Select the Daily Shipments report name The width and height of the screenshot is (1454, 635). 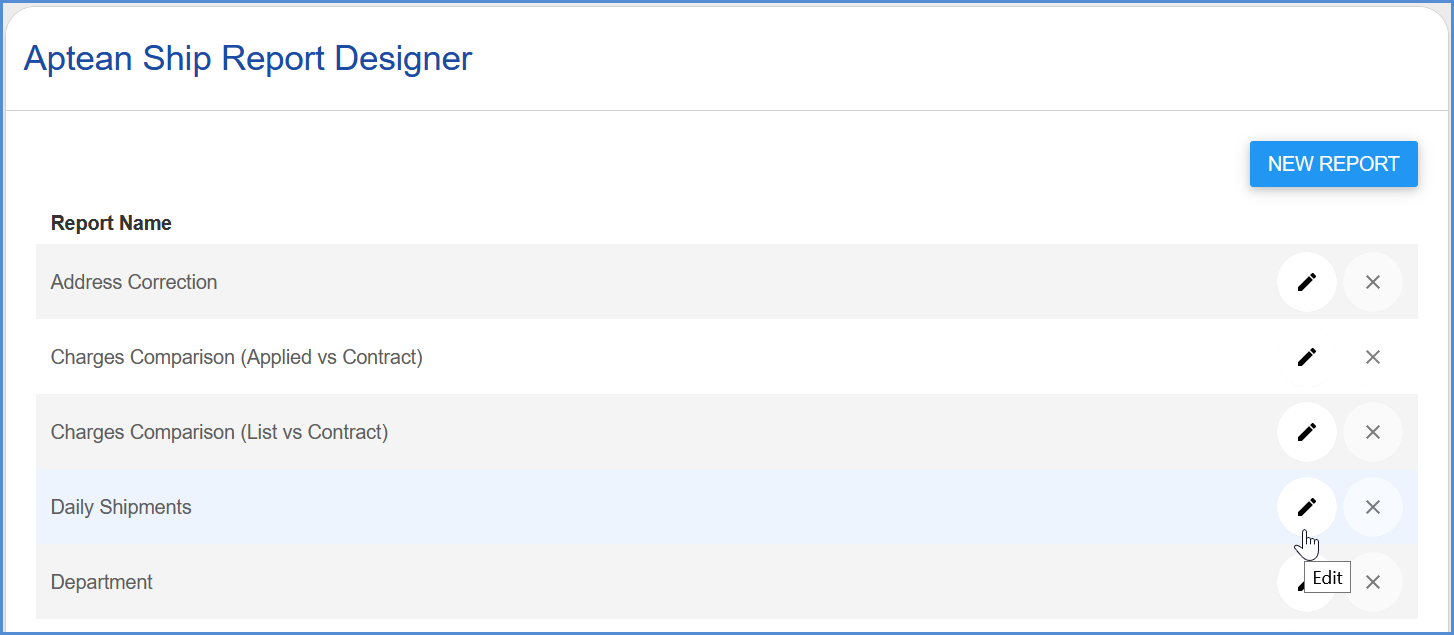tap(121, 507)
